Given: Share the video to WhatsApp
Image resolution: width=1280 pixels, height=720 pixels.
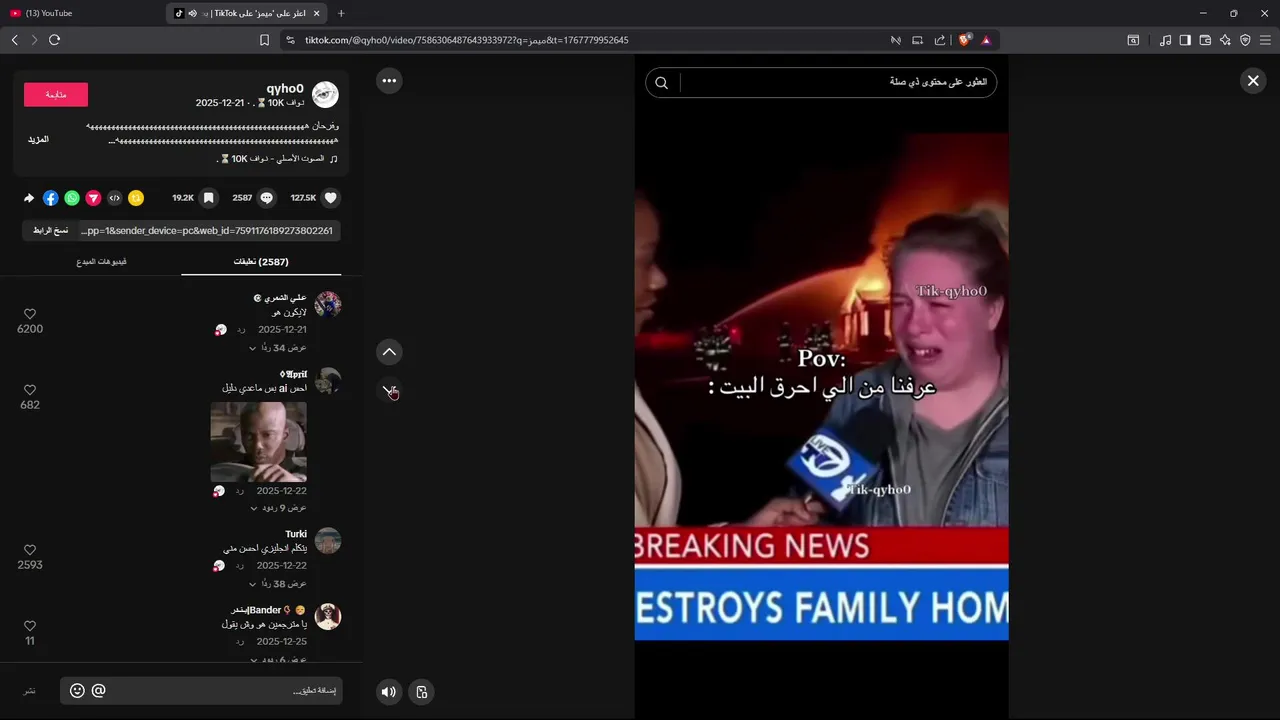Looking at the screenshot, I should (72, 198).
